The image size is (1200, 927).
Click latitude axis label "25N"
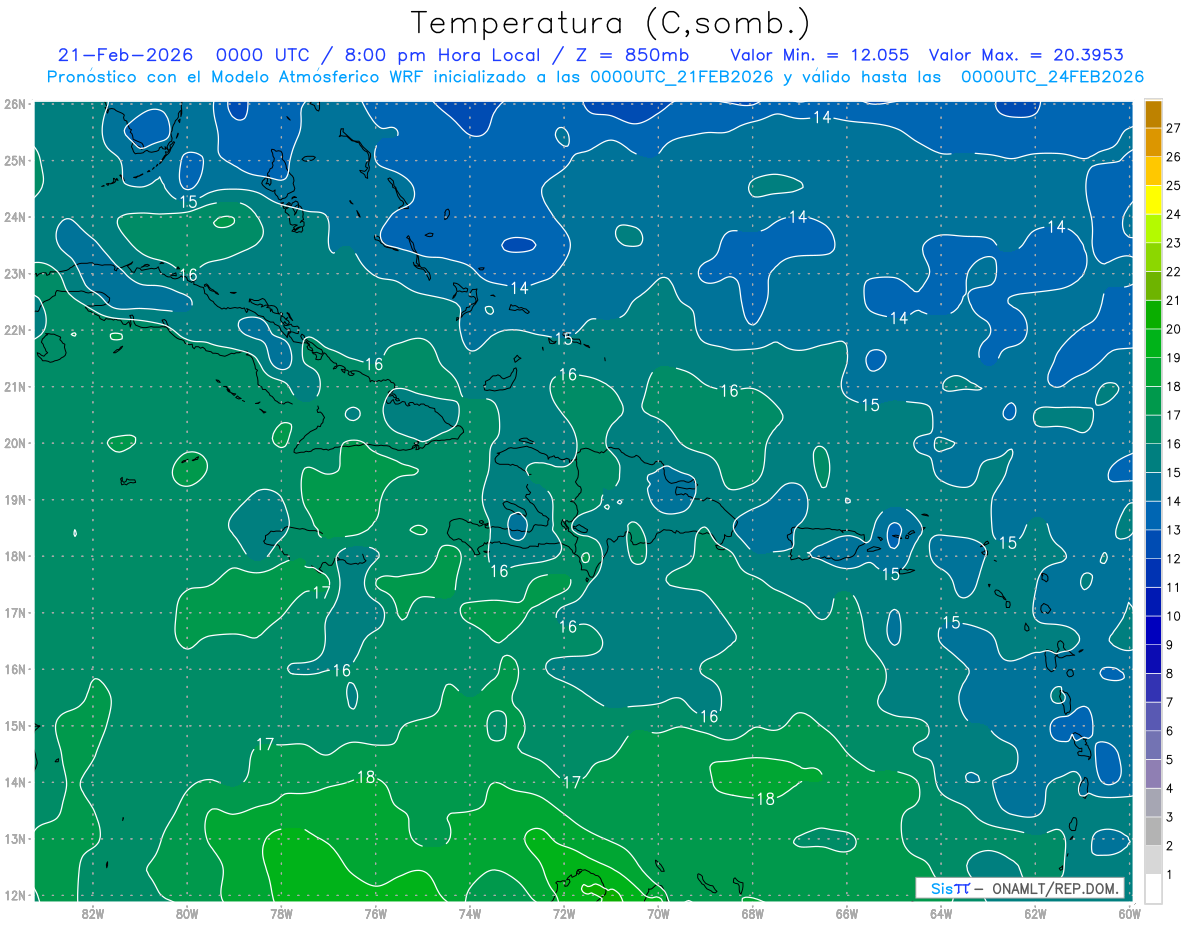tap(15, 160)
